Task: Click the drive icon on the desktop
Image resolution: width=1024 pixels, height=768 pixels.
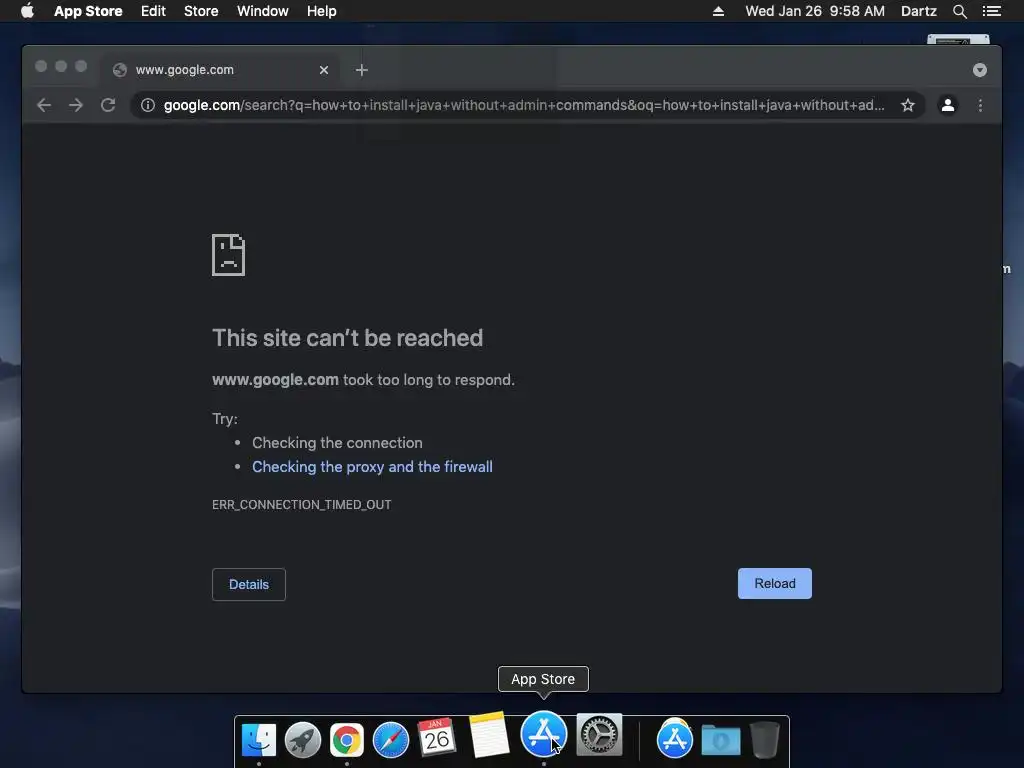Action: point(958,39)
